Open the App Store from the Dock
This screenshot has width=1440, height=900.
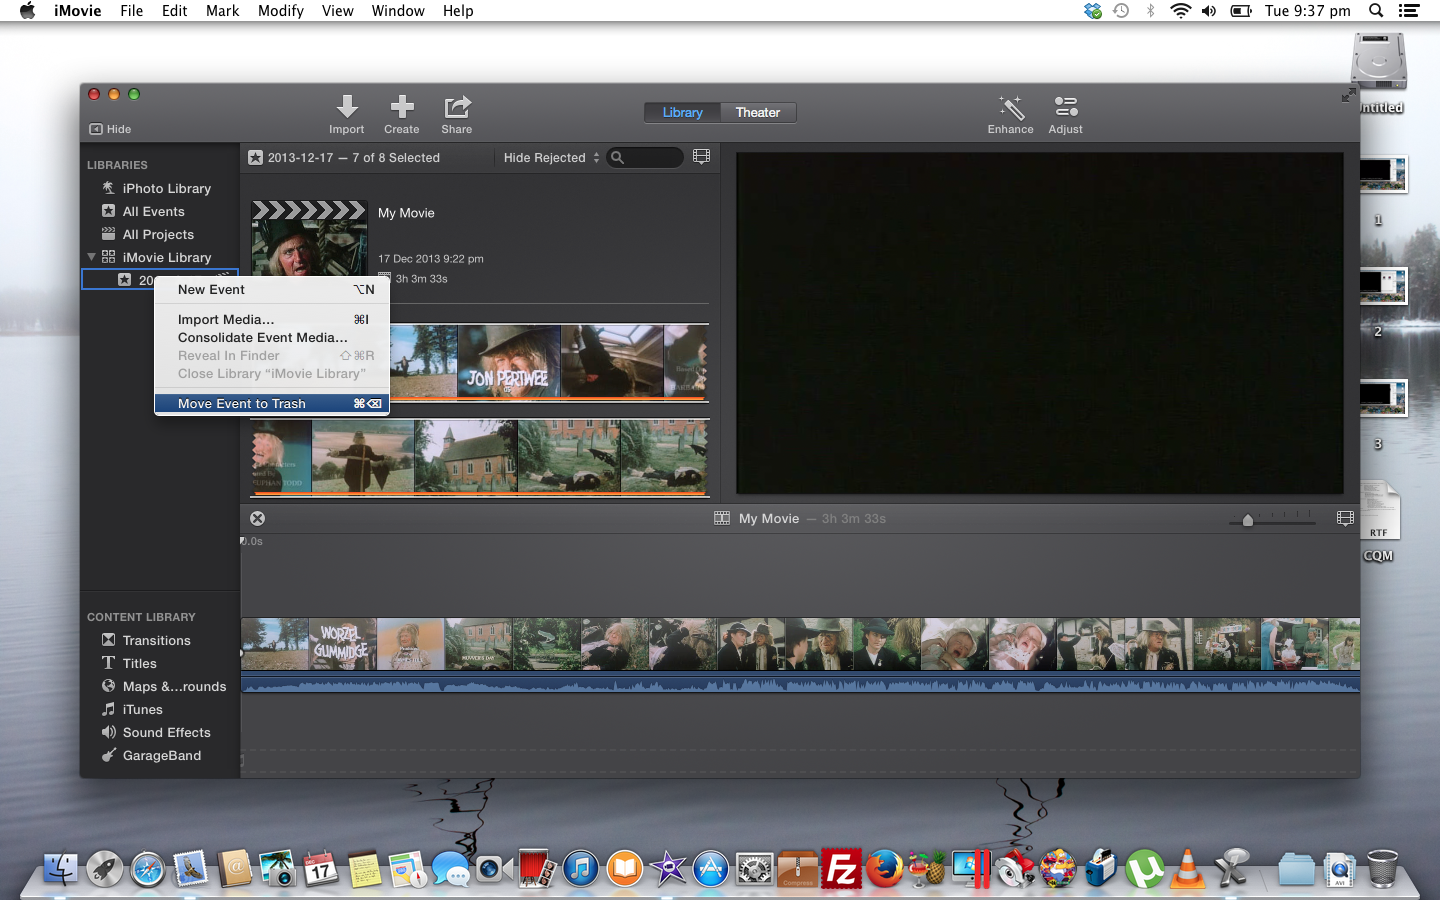(x=711, y=869)
